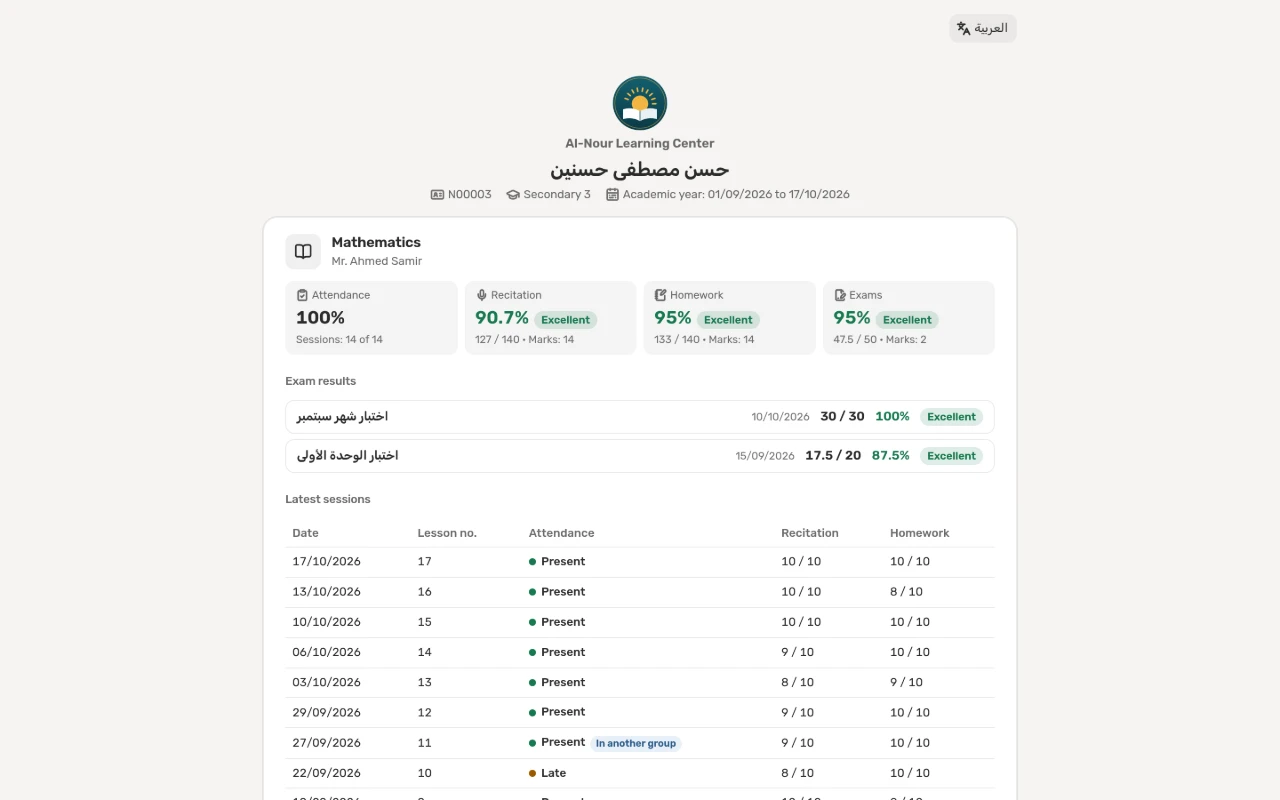1280x800 pixels.
Task: Click the Mathematics book icon
Action: 303,251
